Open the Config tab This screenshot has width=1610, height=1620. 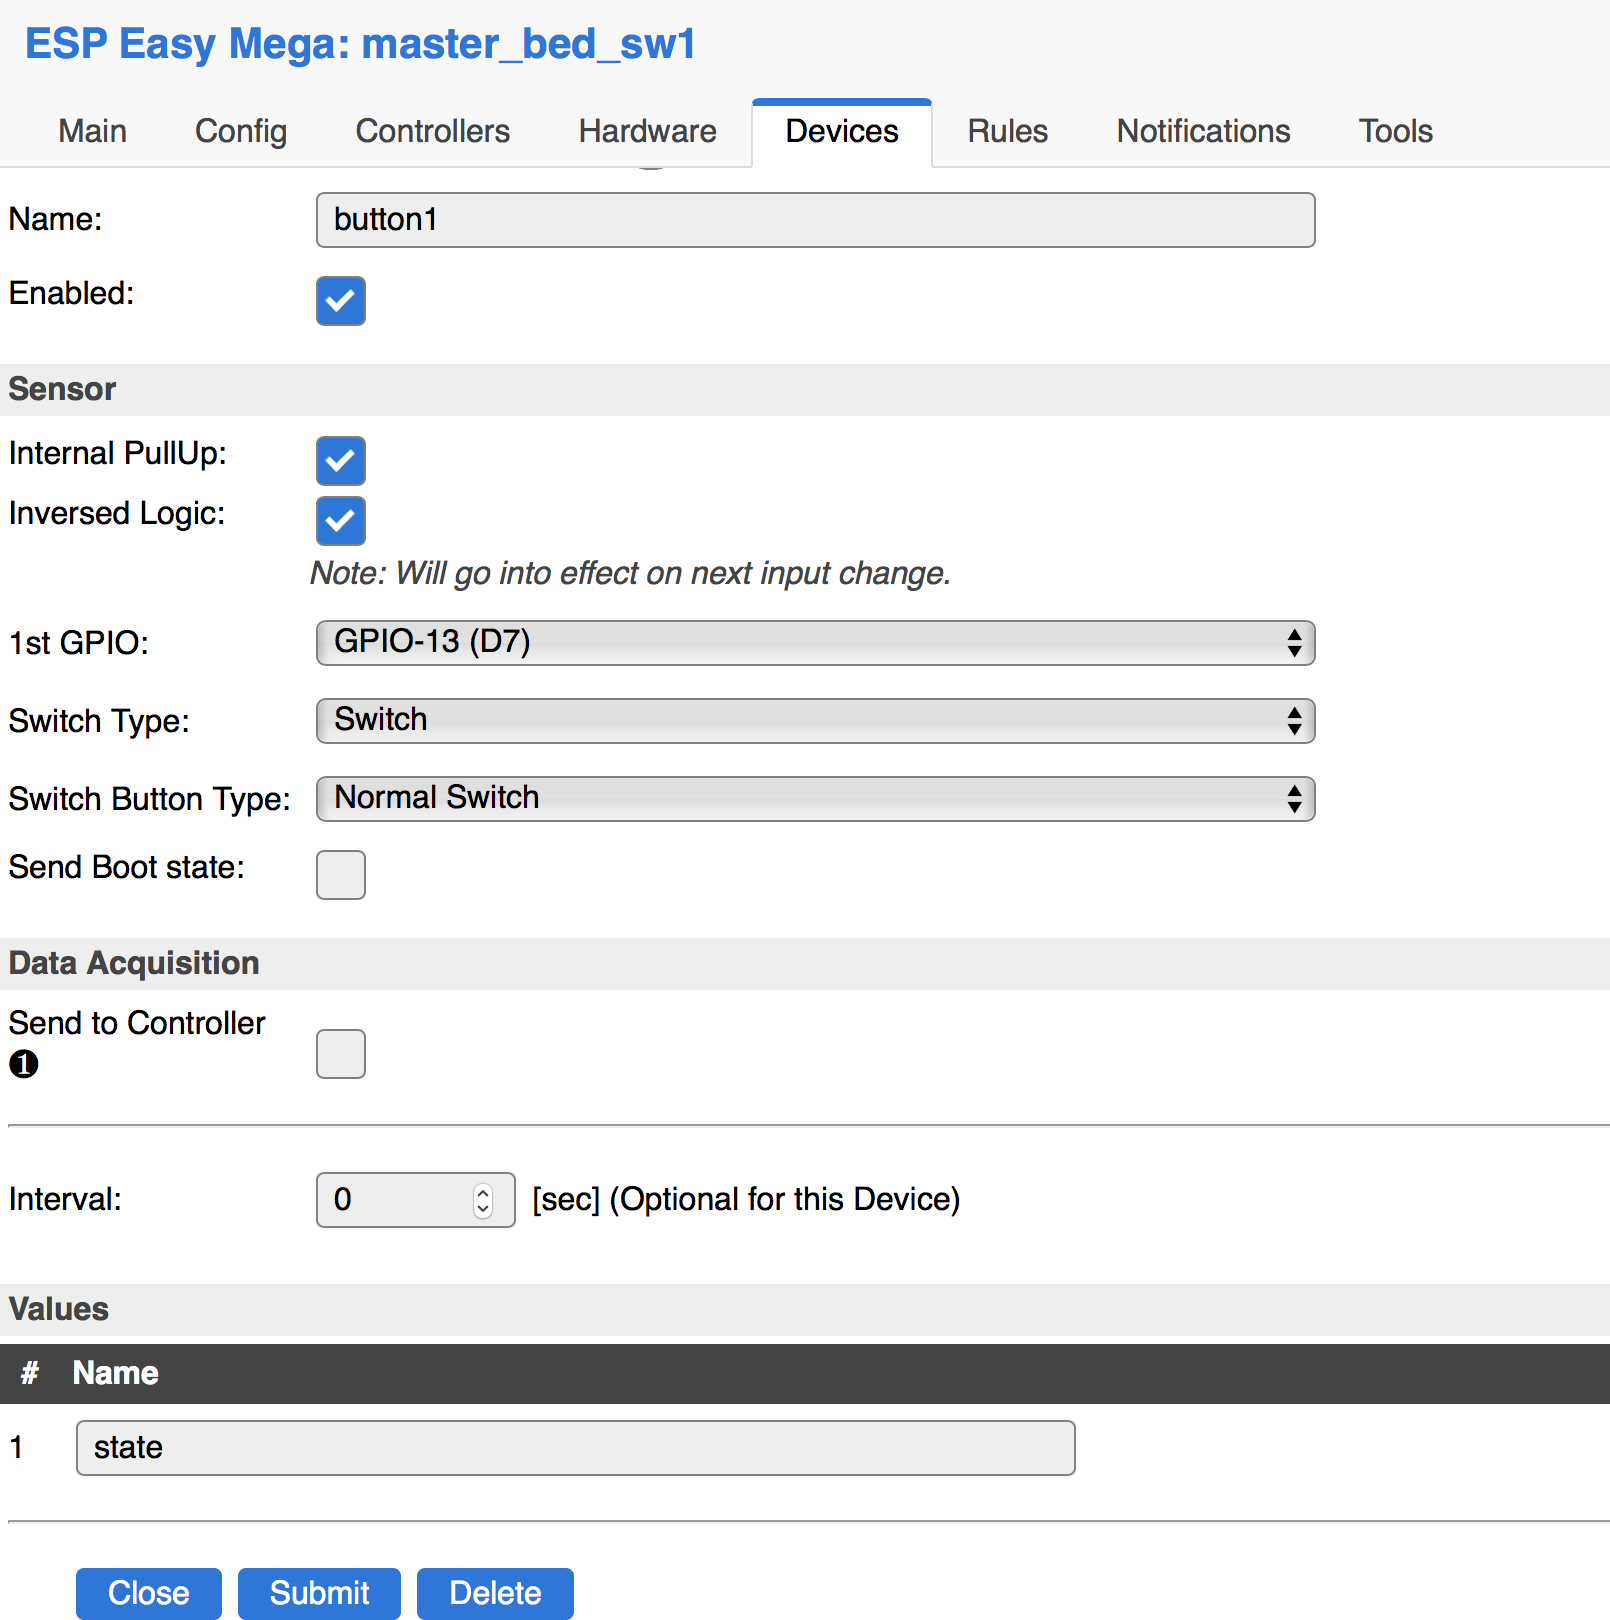point(241,131)
